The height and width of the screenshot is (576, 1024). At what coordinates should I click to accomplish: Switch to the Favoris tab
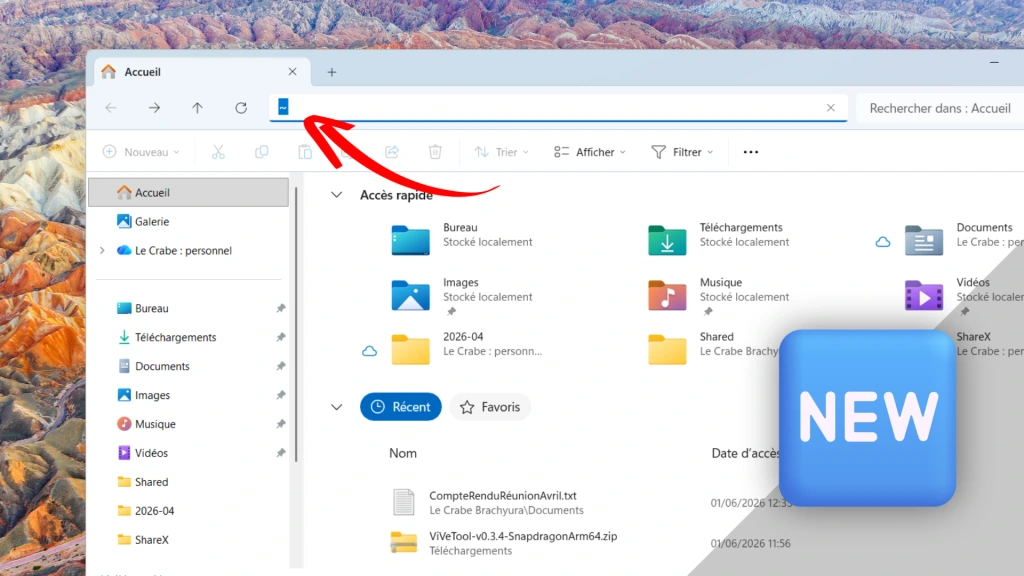point(490,407)
